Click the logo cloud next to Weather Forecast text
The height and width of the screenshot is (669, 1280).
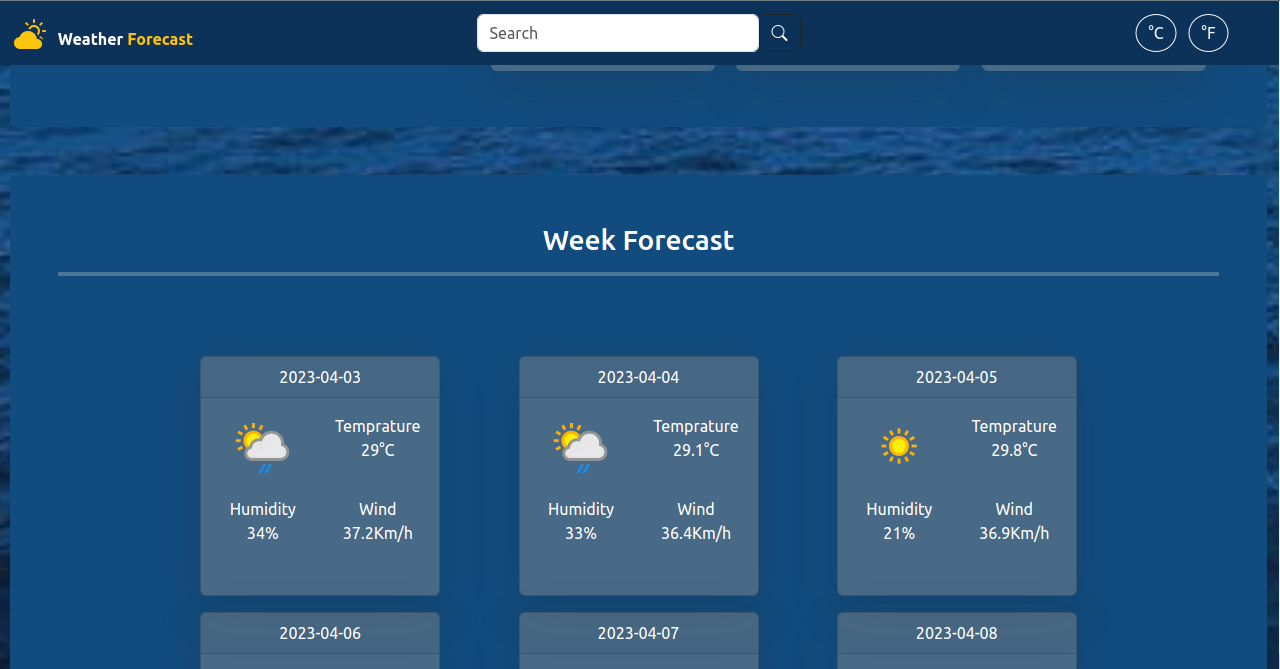(30, 33)
